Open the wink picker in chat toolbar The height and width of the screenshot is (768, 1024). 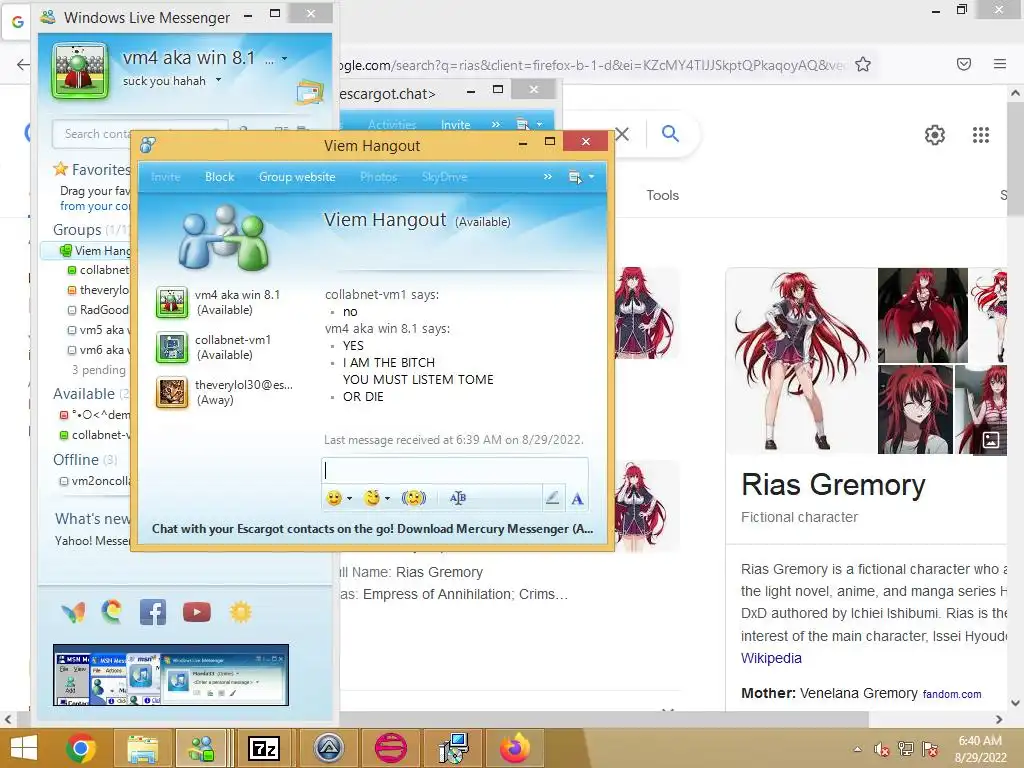(x=372, y=498)
